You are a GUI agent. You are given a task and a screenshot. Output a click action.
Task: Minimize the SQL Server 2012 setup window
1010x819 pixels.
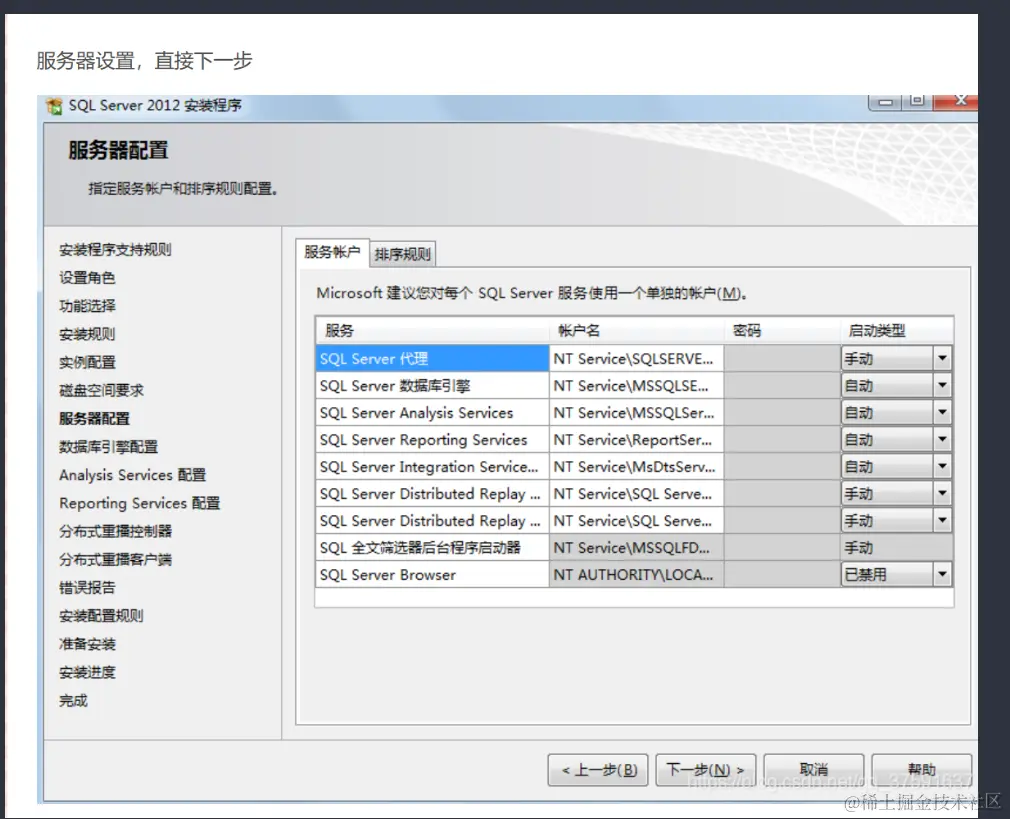pos(886,102)
